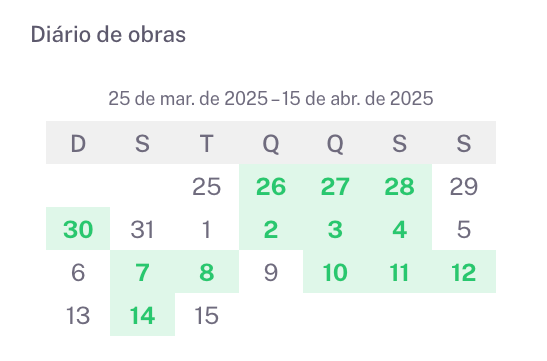Select day 31 in the calendar

point(142,229)
